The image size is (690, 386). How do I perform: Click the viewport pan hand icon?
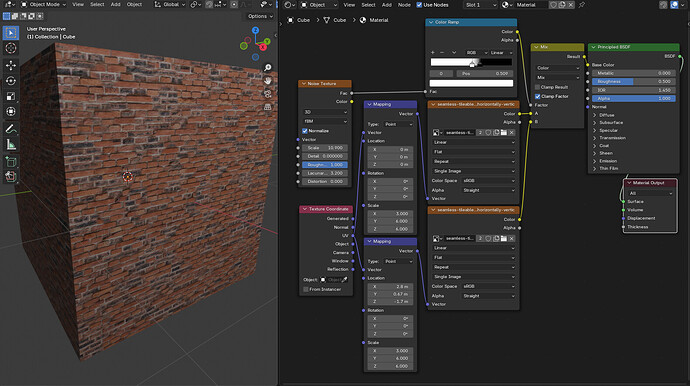pyautogui.click(x=267, y=81)
